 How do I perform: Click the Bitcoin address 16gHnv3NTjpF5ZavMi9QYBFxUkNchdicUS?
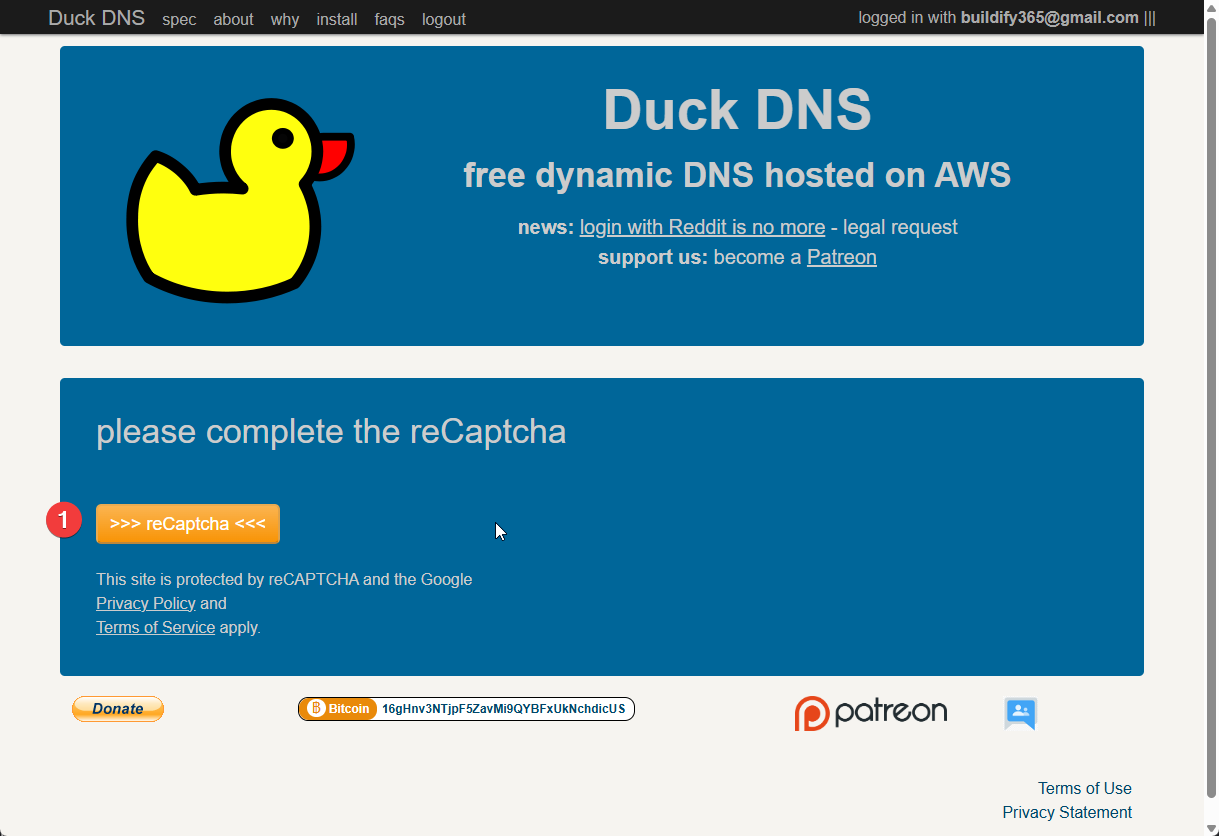pyautogui.click(x=504, y=709)
